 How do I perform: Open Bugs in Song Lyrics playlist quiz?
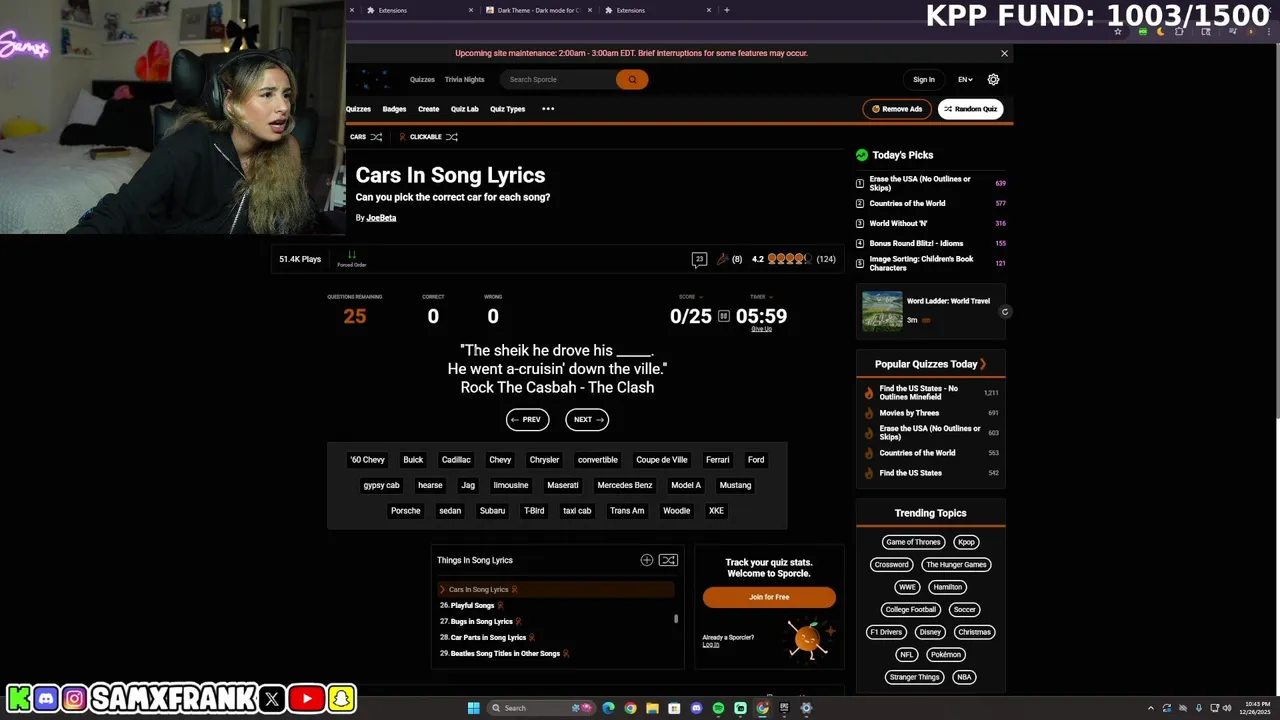[481, 622]
